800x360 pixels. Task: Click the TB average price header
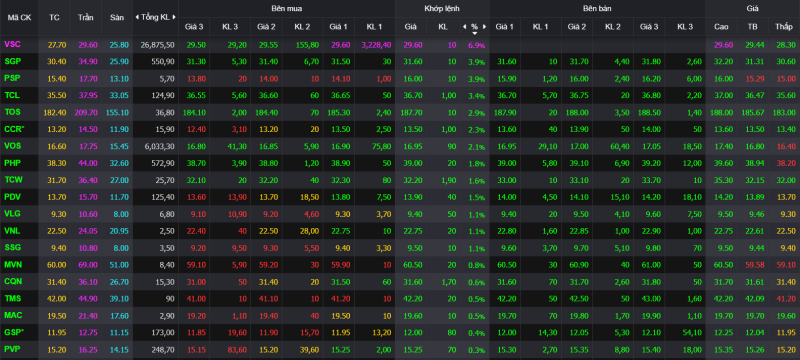click(752, 26)
